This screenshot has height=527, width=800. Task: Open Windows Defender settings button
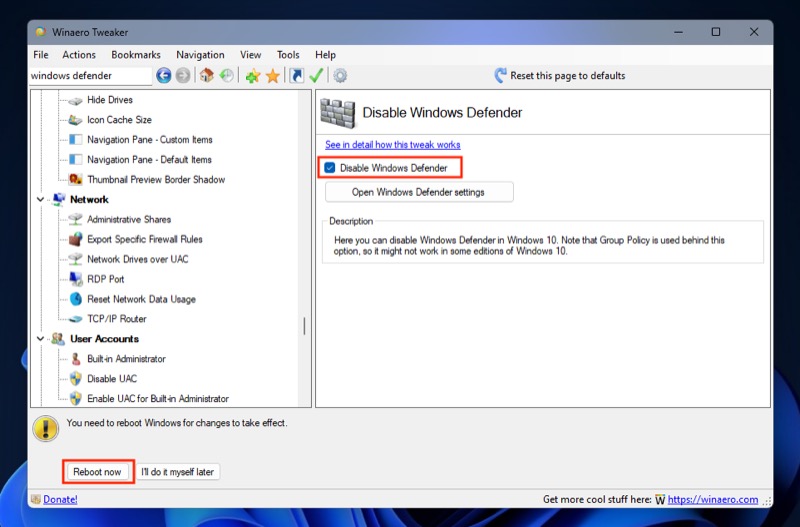pos(419,192)
